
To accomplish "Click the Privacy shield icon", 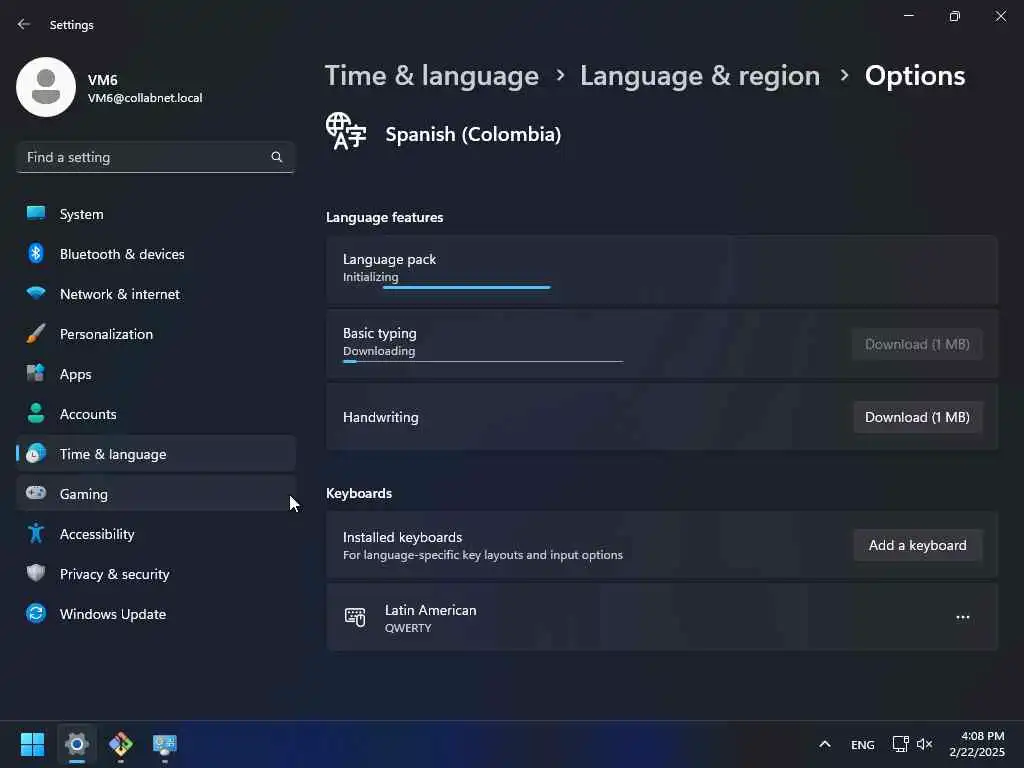I will tap(36, 573).
